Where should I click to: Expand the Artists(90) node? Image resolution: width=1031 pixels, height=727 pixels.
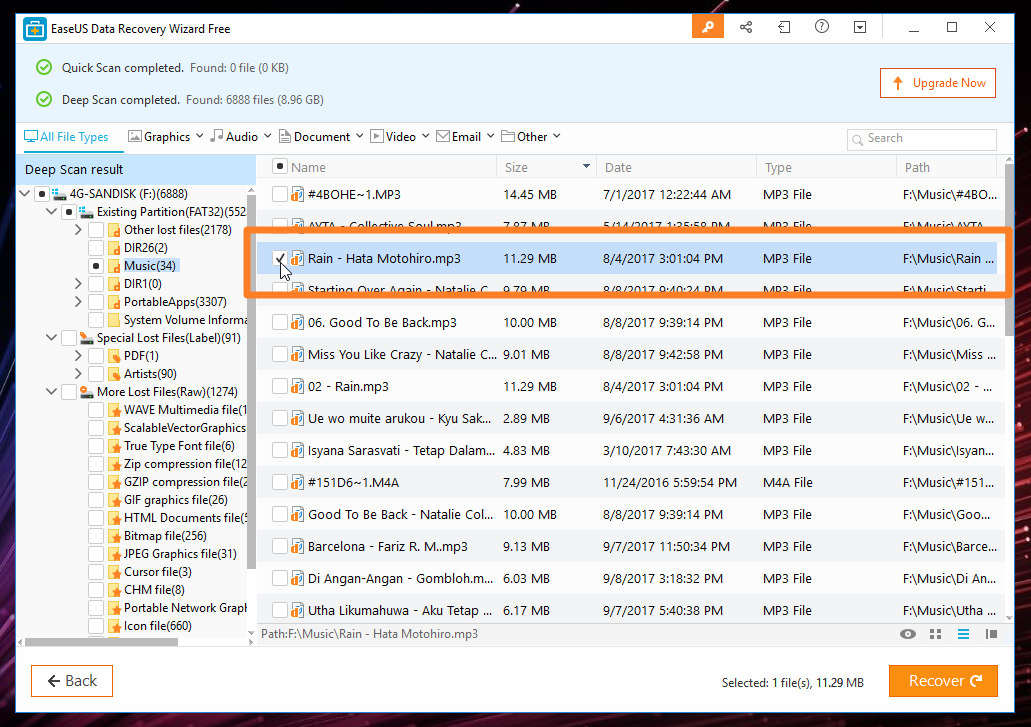tap(78, 374)
